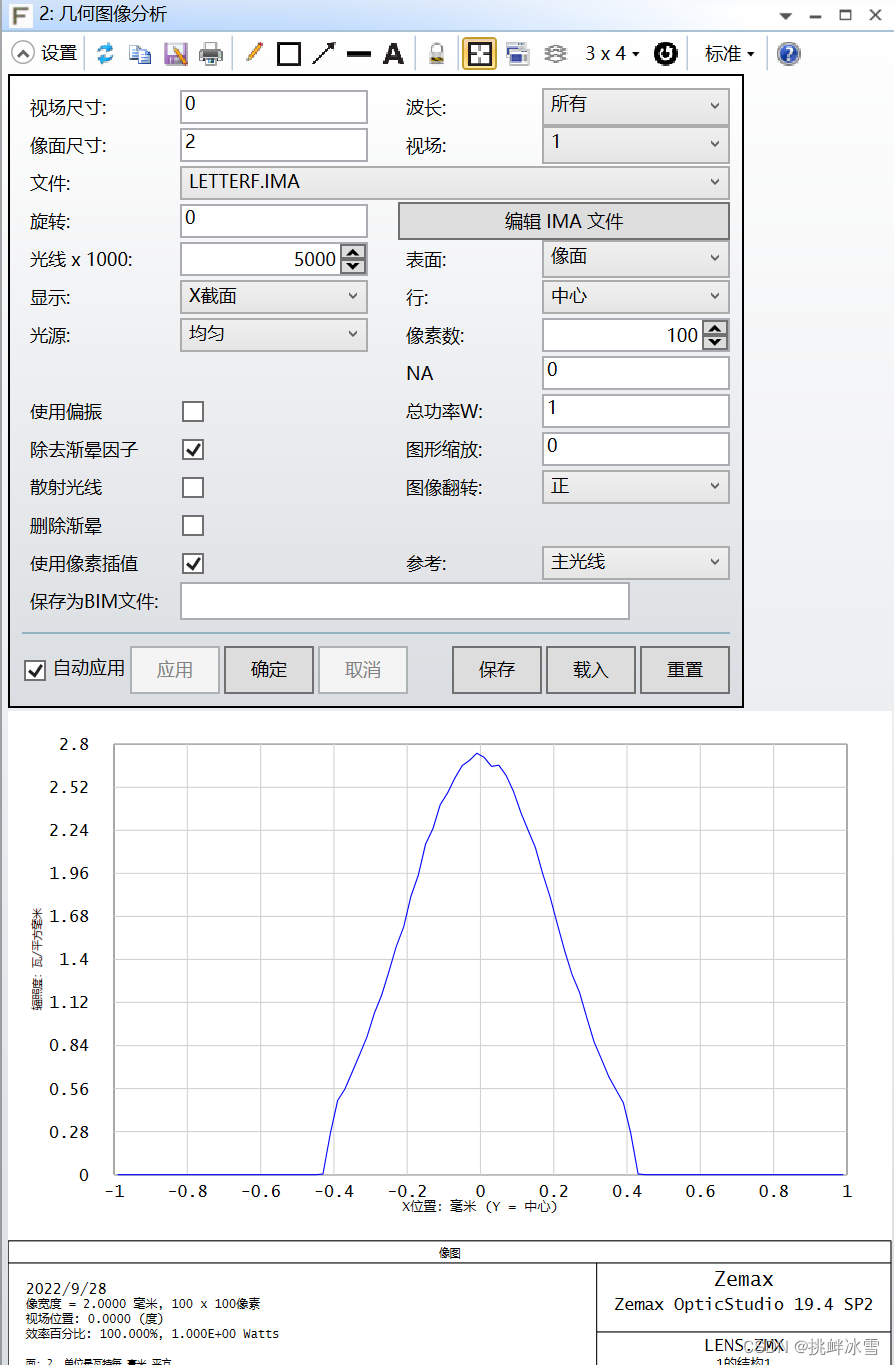Uncheck the 自动应用 auto-apply option
Viewport: 894px width, 1365px height.
(x=35, y=670)
